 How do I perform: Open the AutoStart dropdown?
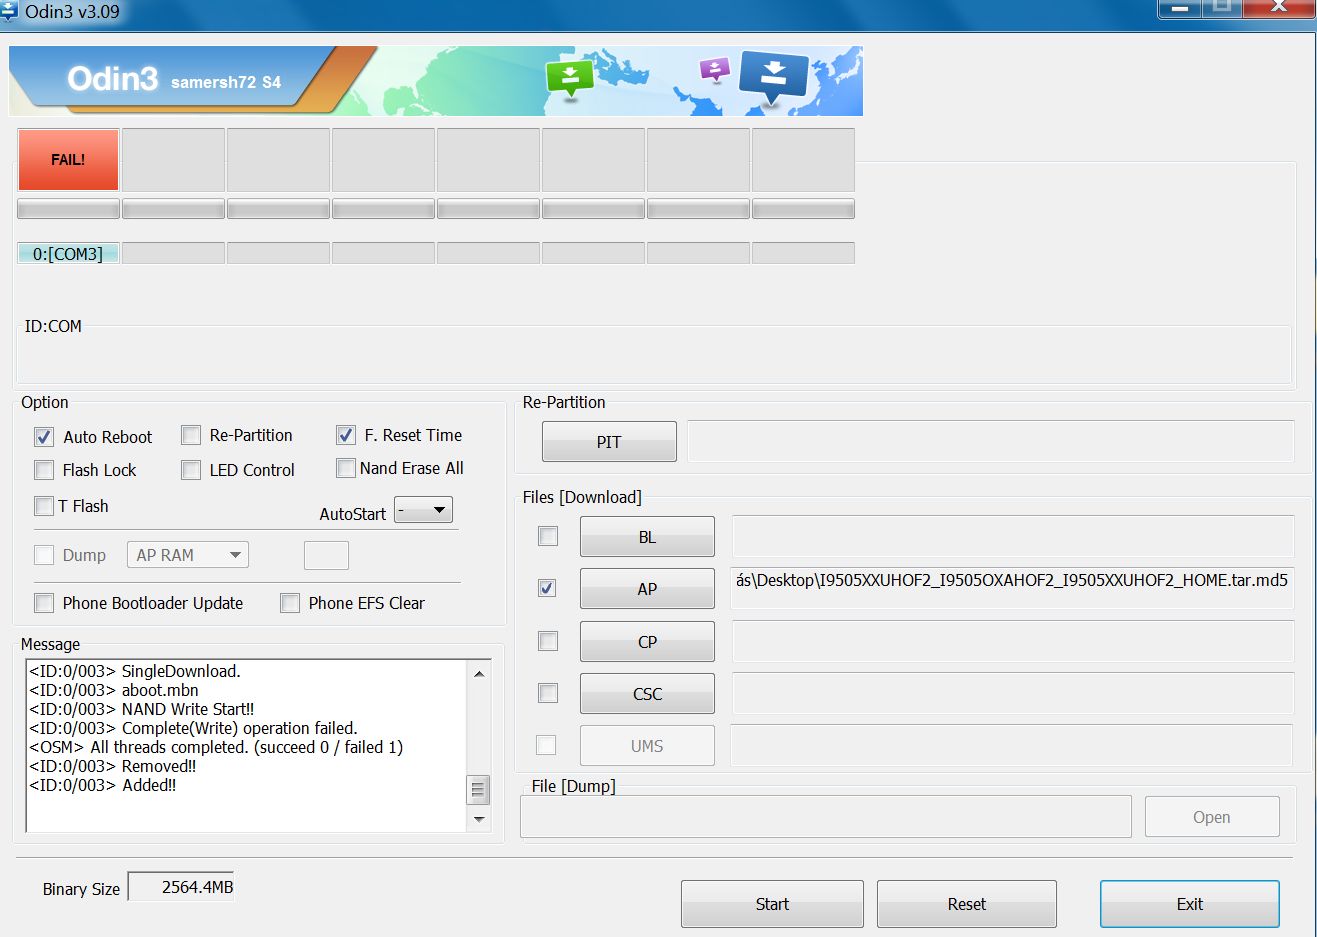(x=424, y=510)
